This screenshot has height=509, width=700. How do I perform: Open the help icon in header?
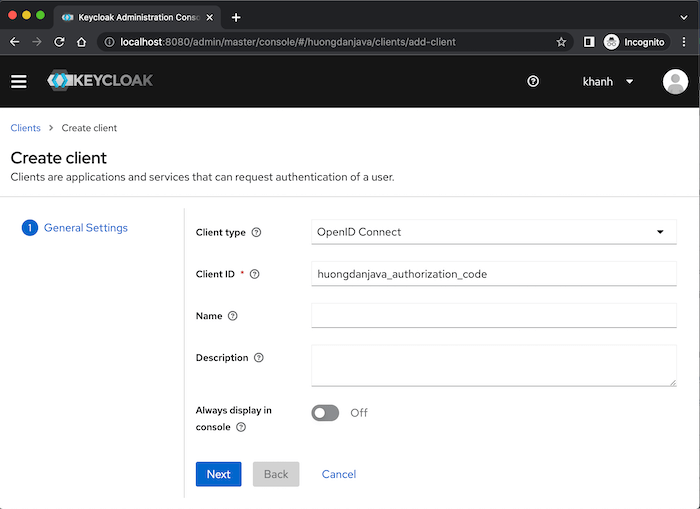coord(533,81)
